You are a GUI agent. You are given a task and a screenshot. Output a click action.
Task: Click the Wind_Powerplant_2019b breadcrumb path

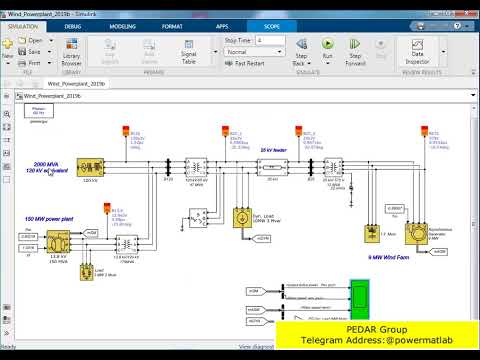pos(52,96)
